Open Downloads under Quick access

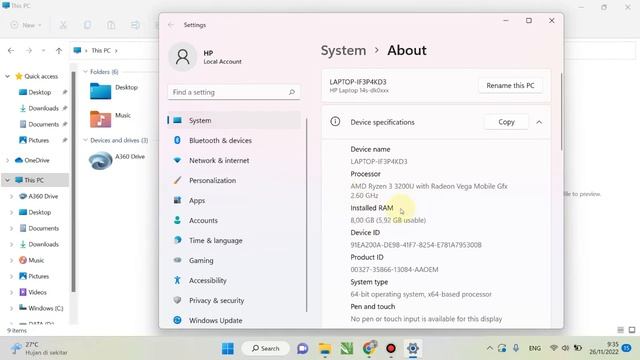coord(43,108)
